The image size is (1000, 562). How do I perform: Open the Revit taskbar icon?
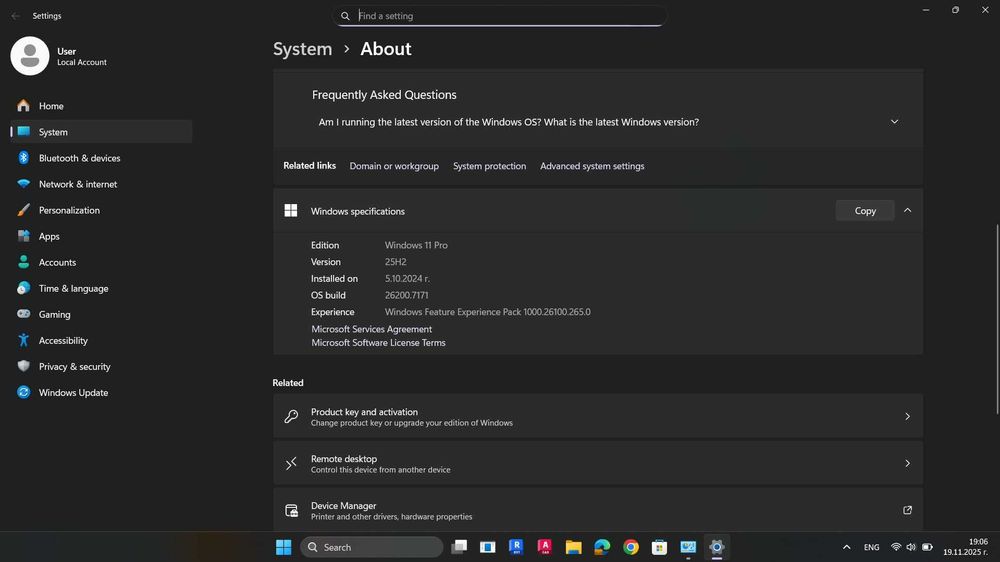click(516, 547)
